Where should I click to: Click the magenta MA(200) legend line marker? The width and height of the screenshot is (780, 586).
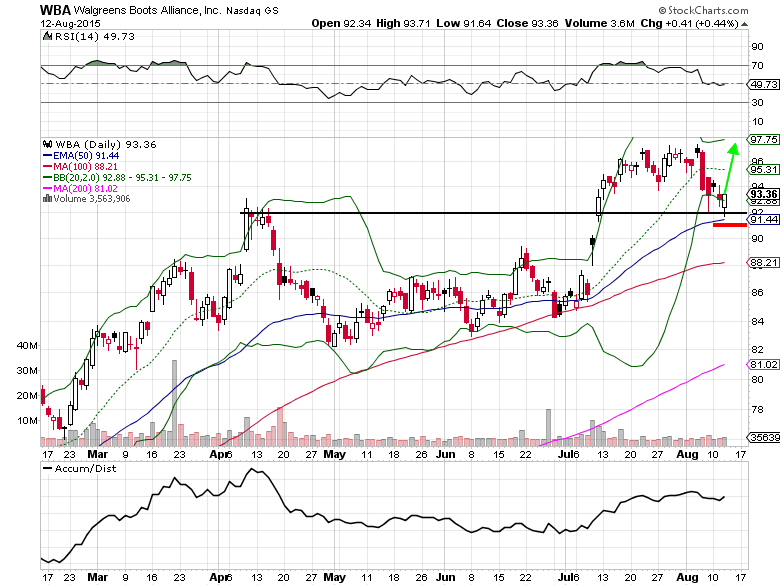pyautogui.click(x=47, y=186)
